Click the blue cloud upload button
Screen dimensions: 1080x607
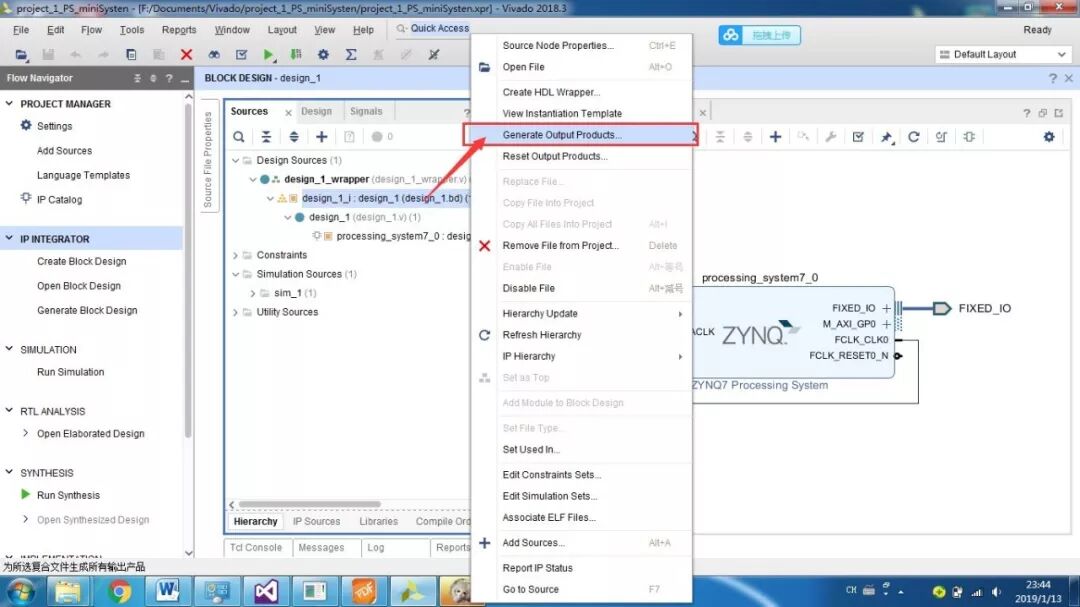(x=759, y=34)
